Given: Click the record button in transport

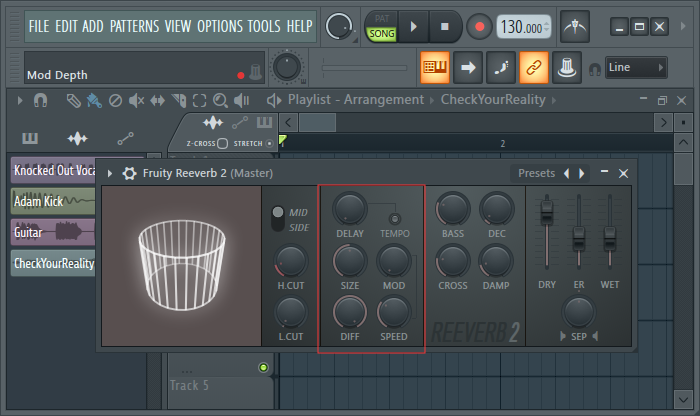Looking at the screenshot, I should click(481, 26).
